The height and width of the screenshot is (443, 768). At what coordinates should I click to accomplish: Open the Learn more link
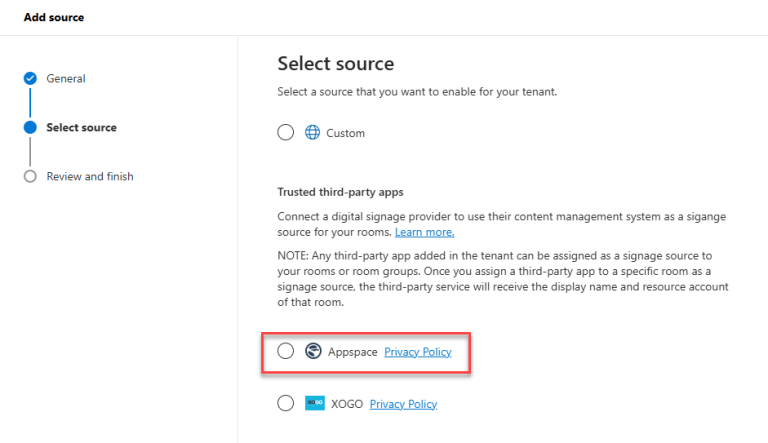[x=424, y=232]
